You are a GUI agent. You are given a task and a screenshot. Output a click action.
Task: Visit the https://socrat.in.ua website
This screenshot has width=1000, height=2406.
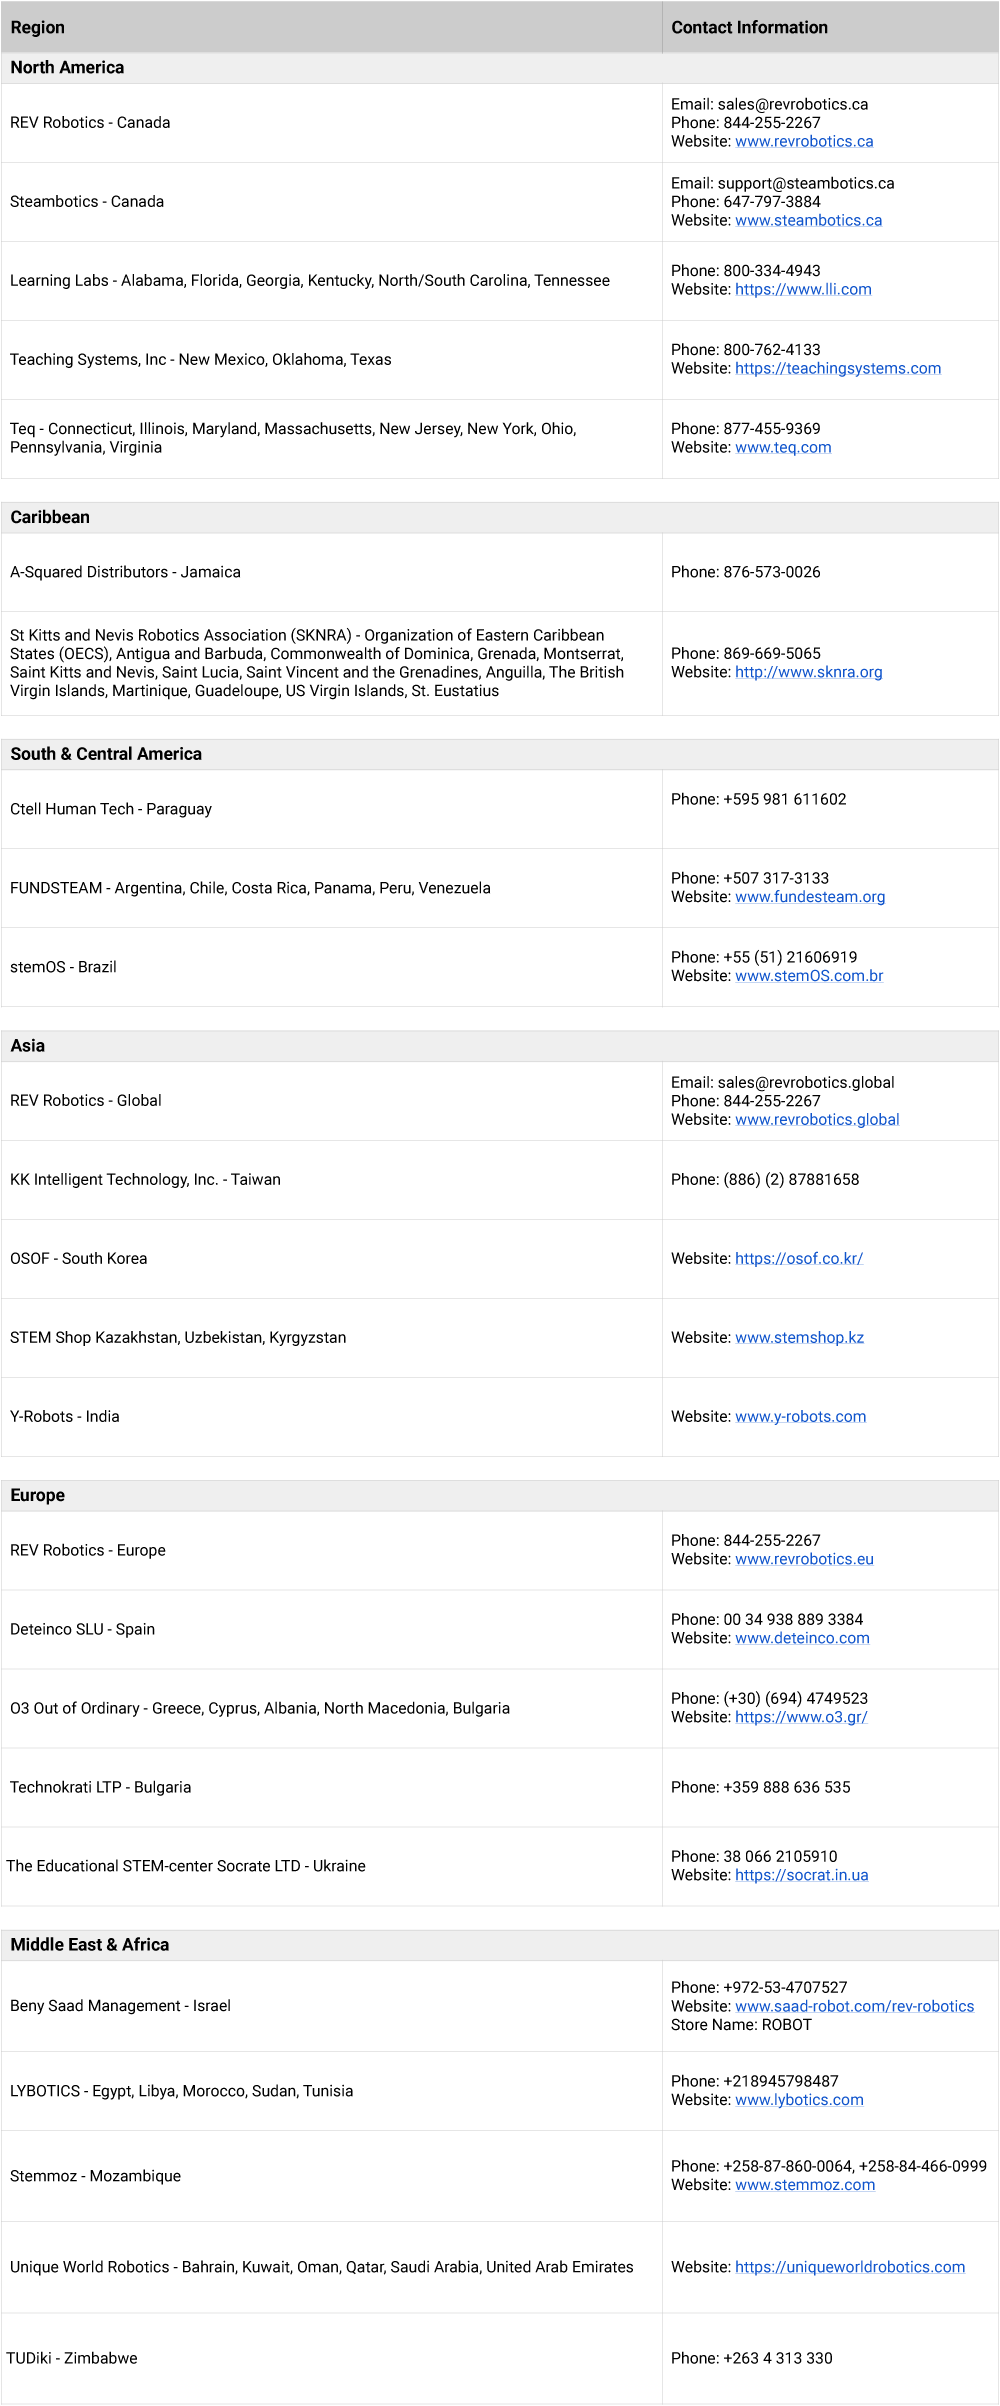801,1875
